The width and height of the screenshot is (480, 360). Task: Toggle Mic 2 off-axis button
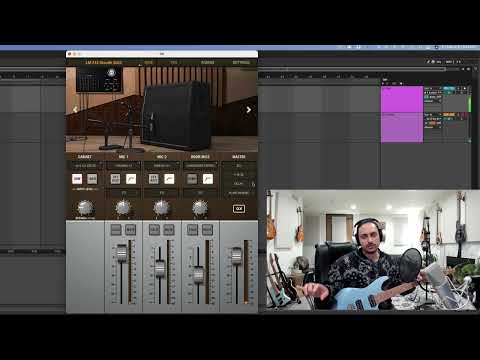pyautogui.click(x=154, y=179)
